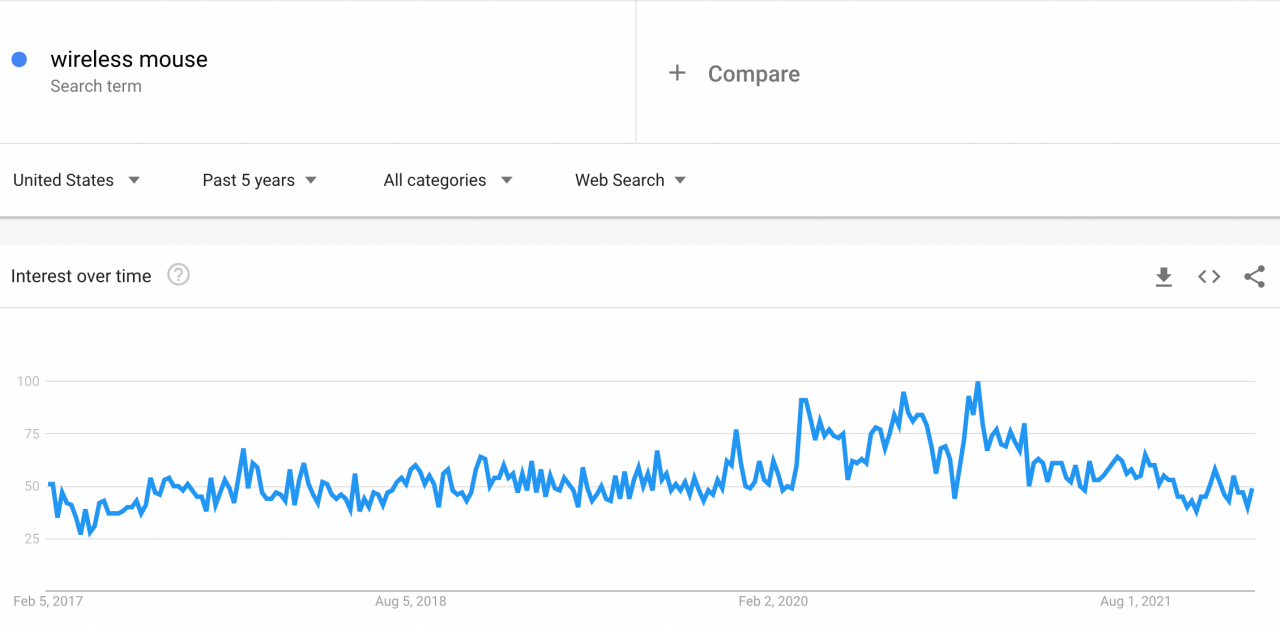Click the share icon at top right

1255,277
